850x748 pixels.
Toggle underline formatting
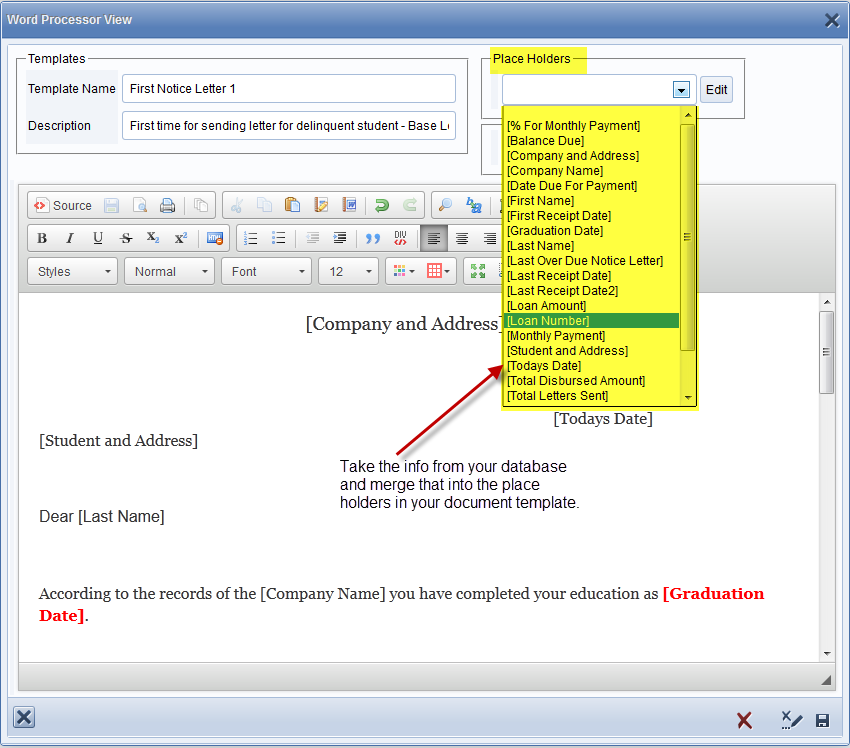98,238
